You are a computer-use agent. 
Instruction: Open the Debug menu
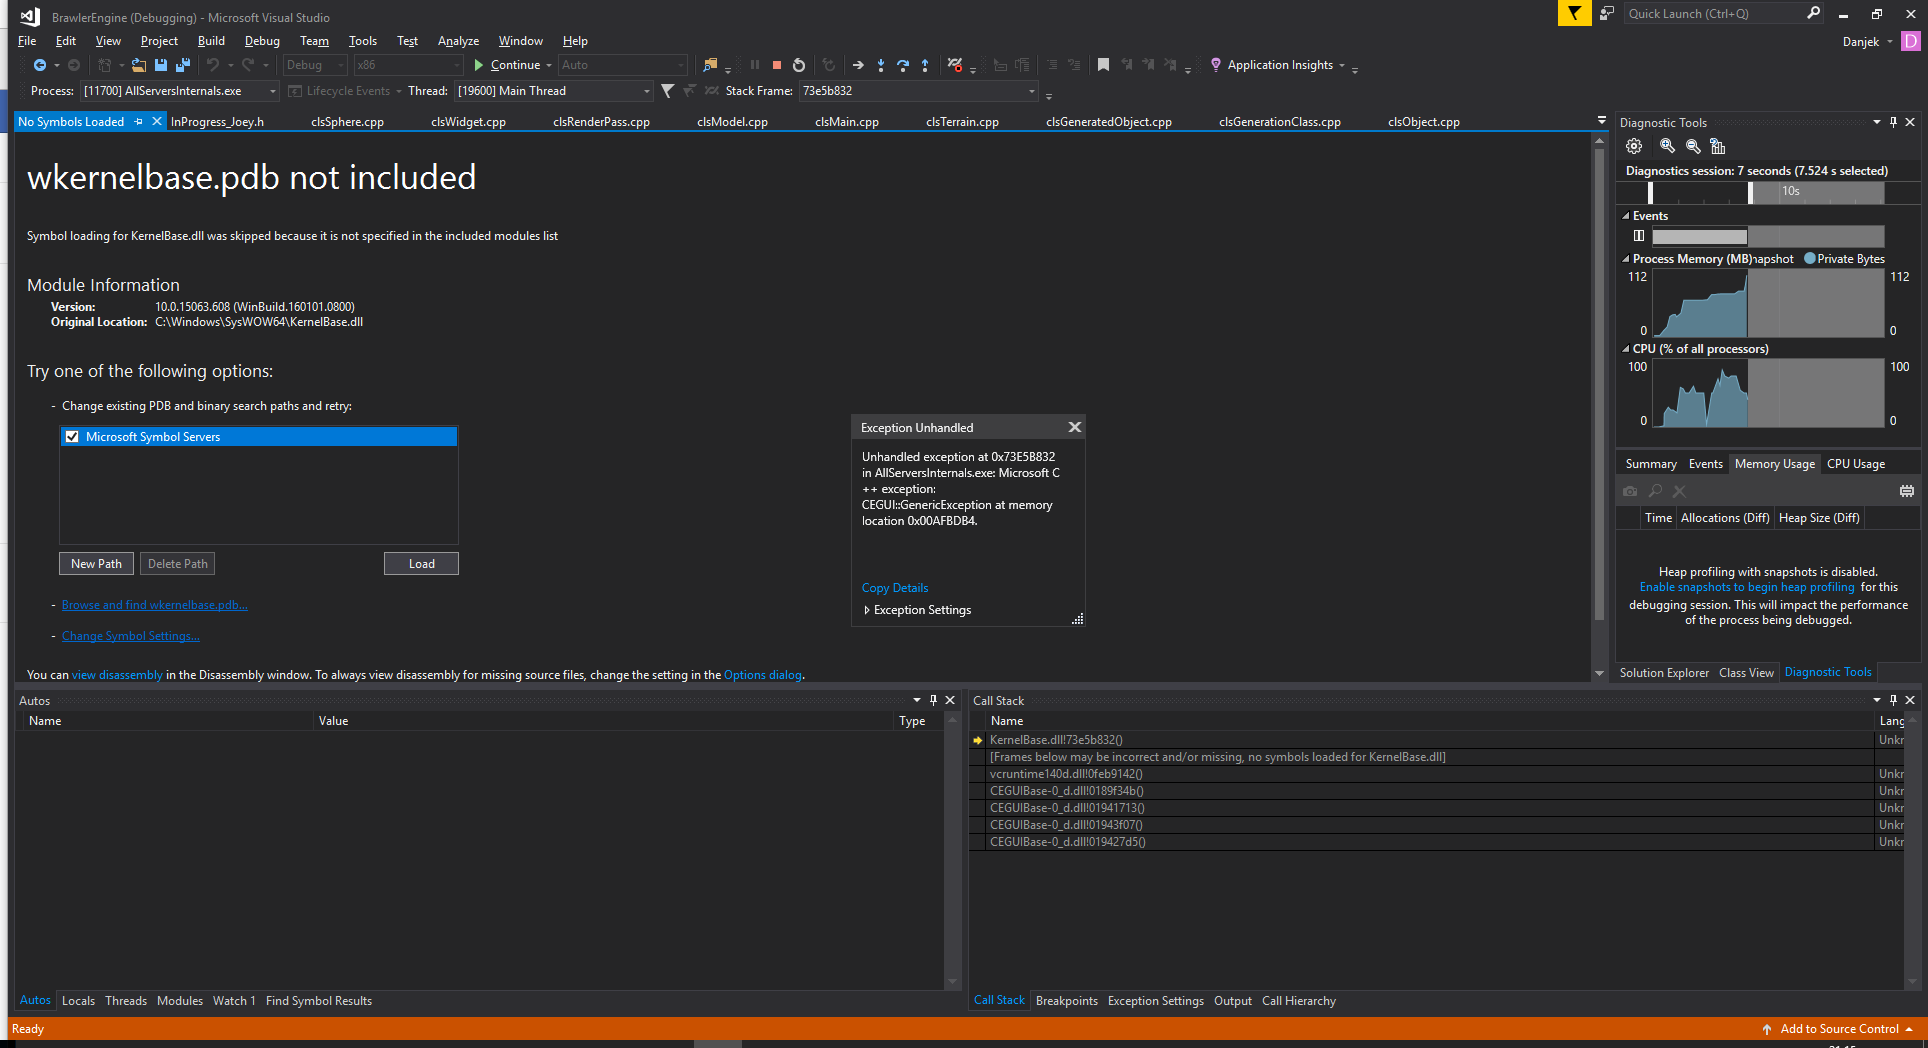pyautogui.click(x=262, y=41)
